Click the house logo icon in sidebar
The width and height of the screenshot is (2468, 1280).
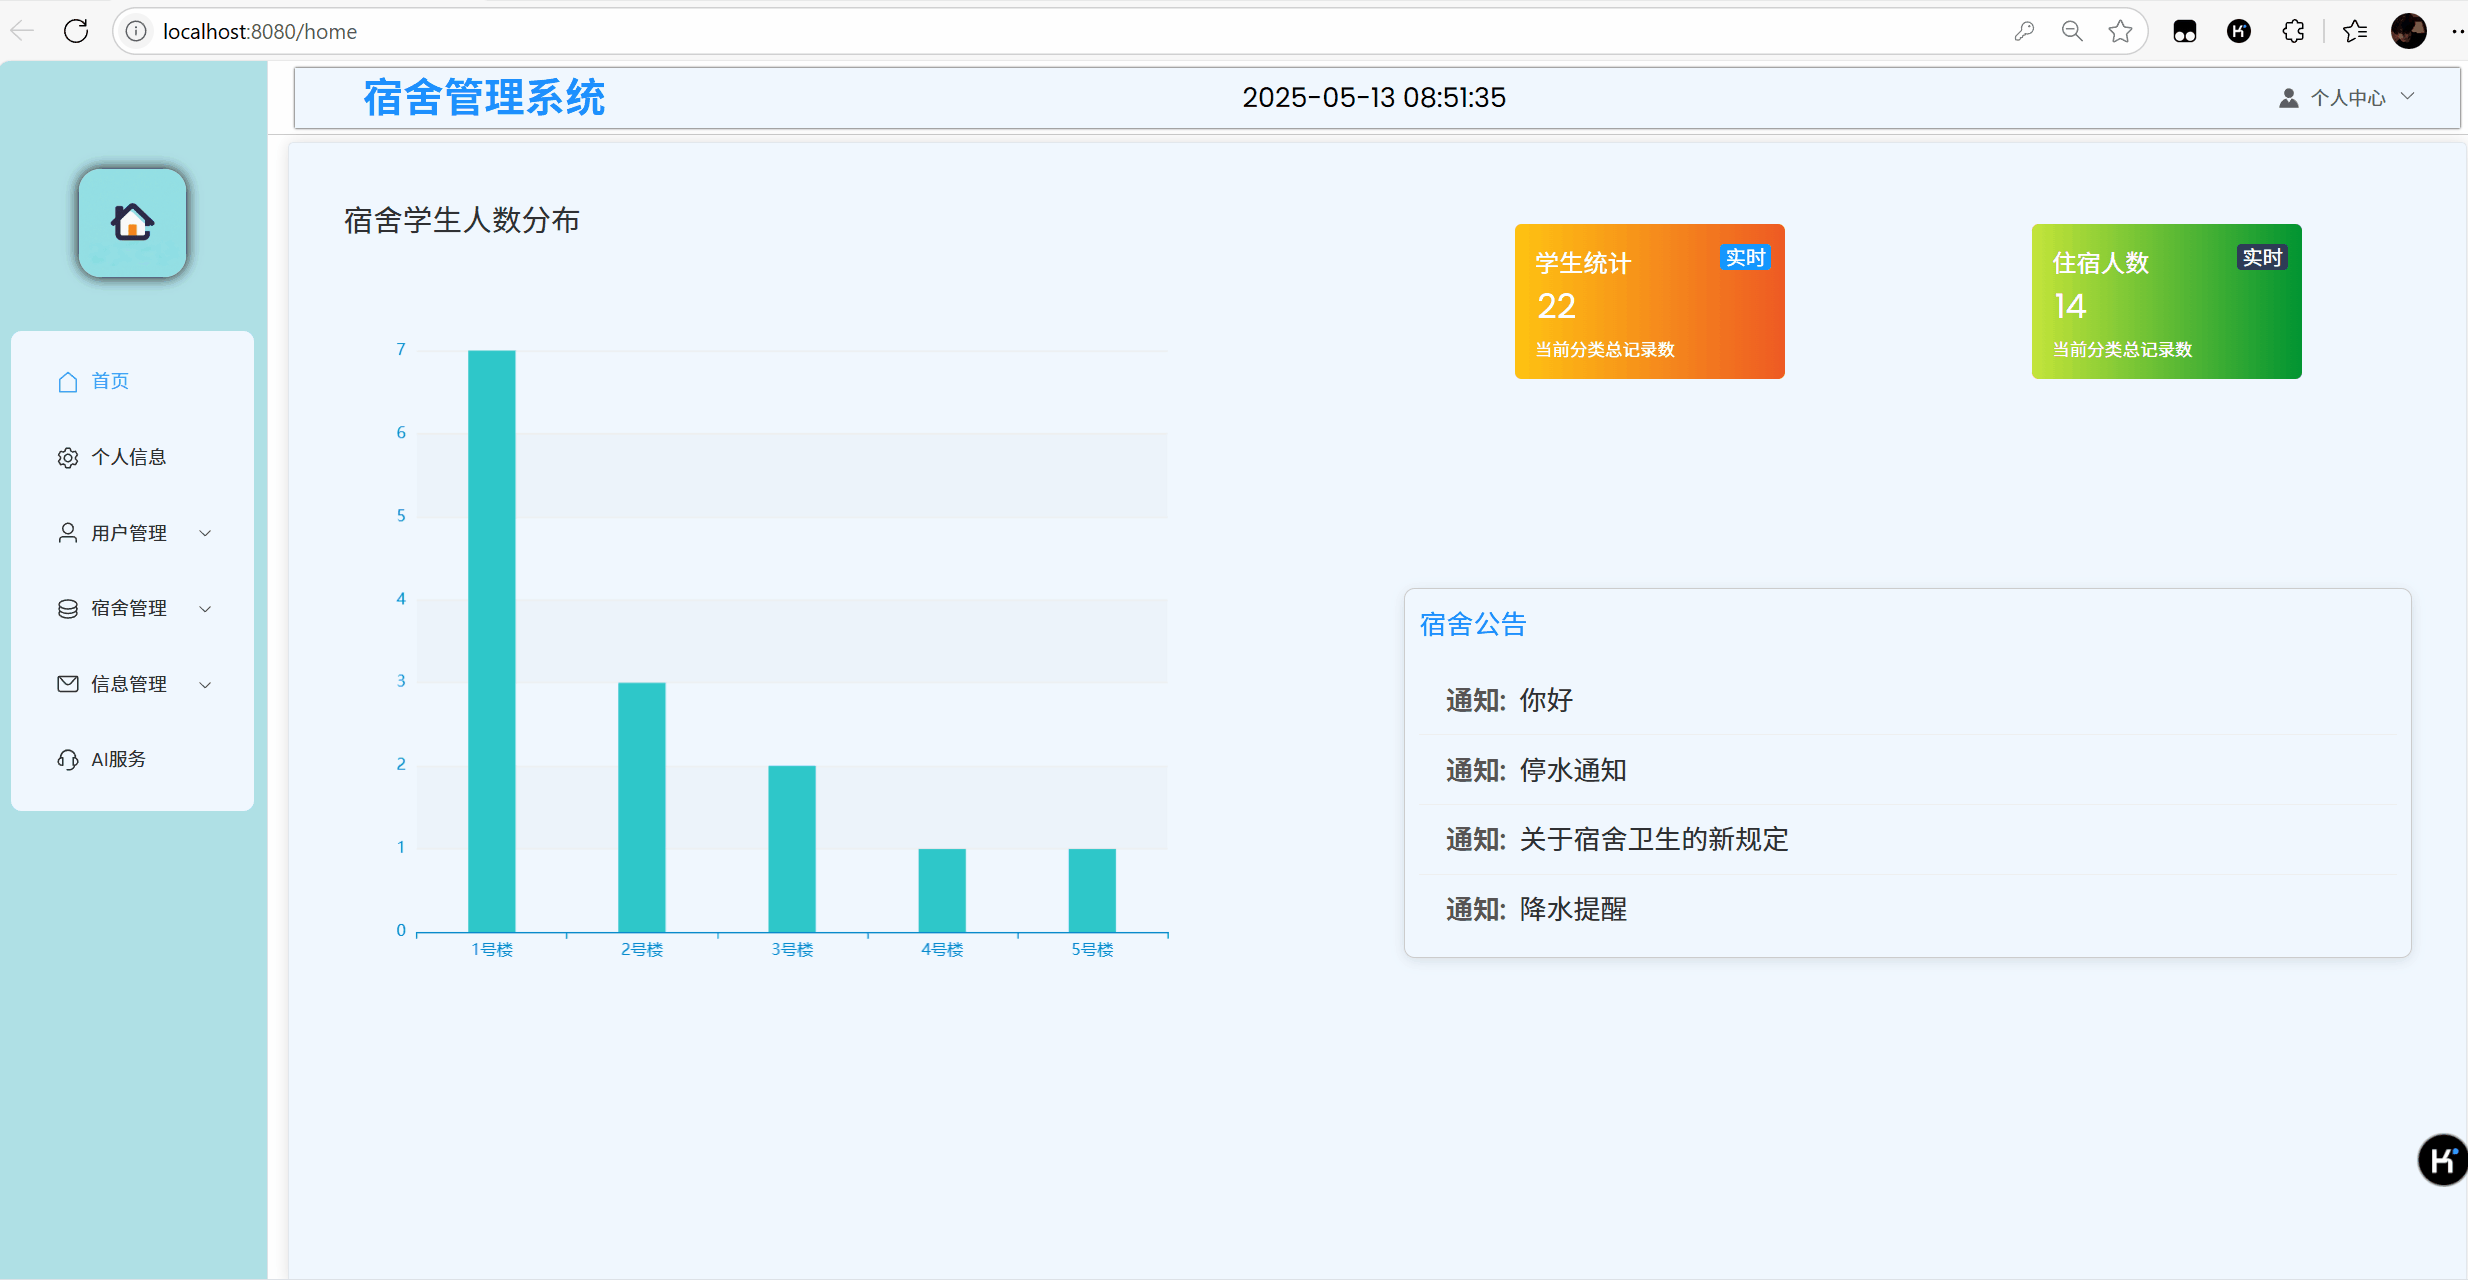[x=132, y=222]
